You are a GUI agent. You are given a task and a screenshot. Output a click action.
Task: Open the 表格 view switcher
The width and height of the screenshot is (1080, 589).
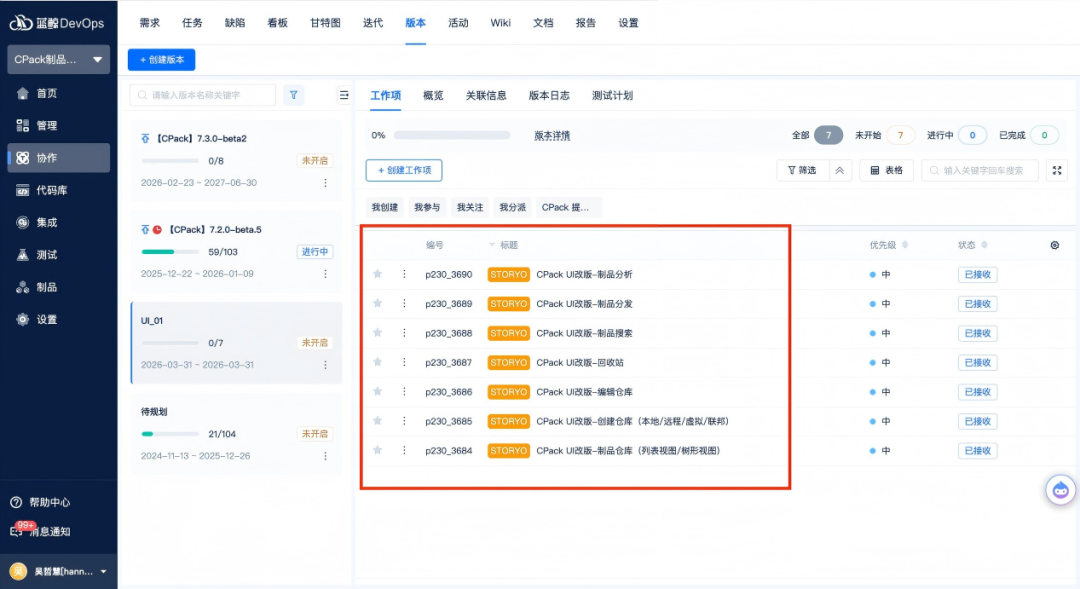point(886,170)
